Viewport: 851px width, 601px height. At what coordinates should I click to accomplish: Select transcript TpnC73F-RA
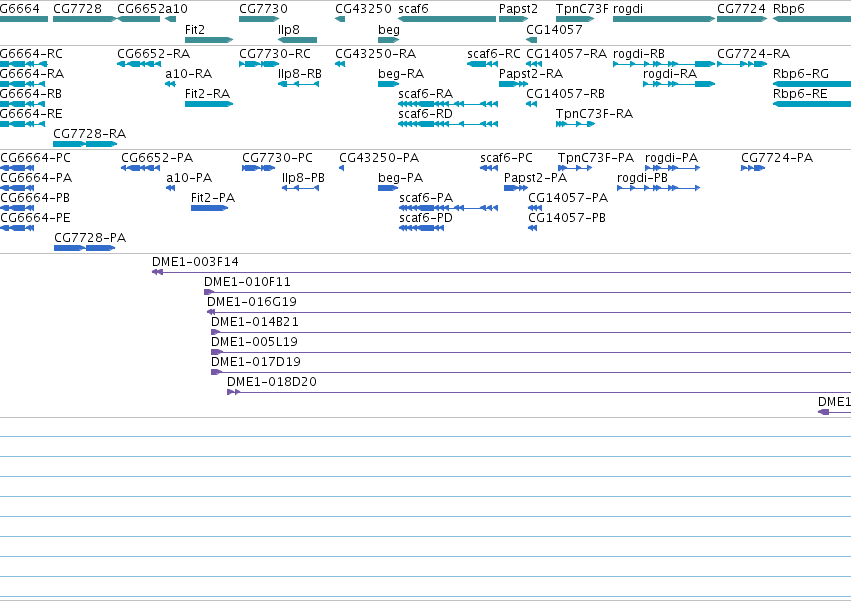point(575,124)
